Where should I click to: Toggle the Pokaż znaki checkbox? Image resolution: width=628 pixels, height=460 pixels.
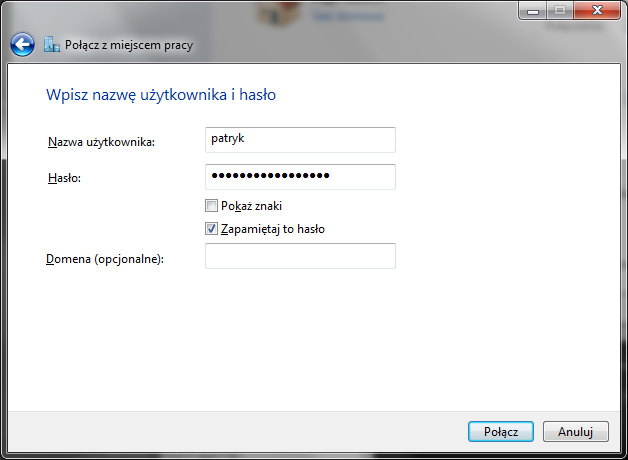[211, 206]
